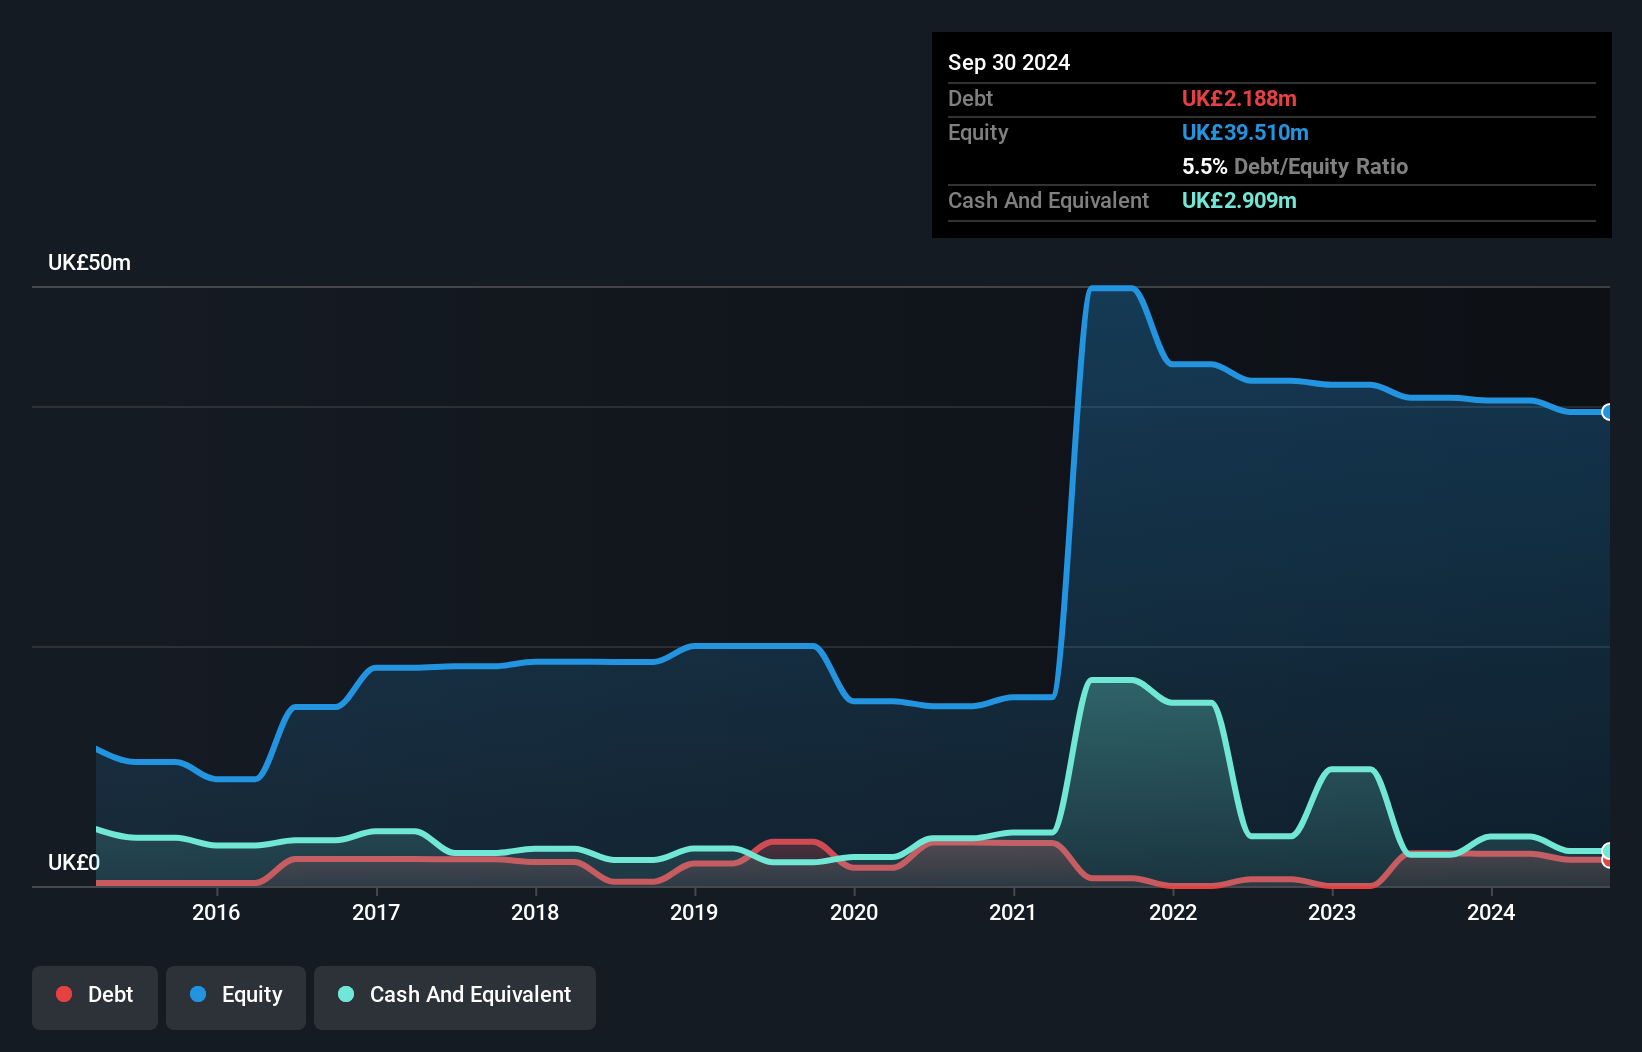Click the blue Equity legend dot
The height and width of the screenshot is (1052, 1642).
click(x=198, y=994)
